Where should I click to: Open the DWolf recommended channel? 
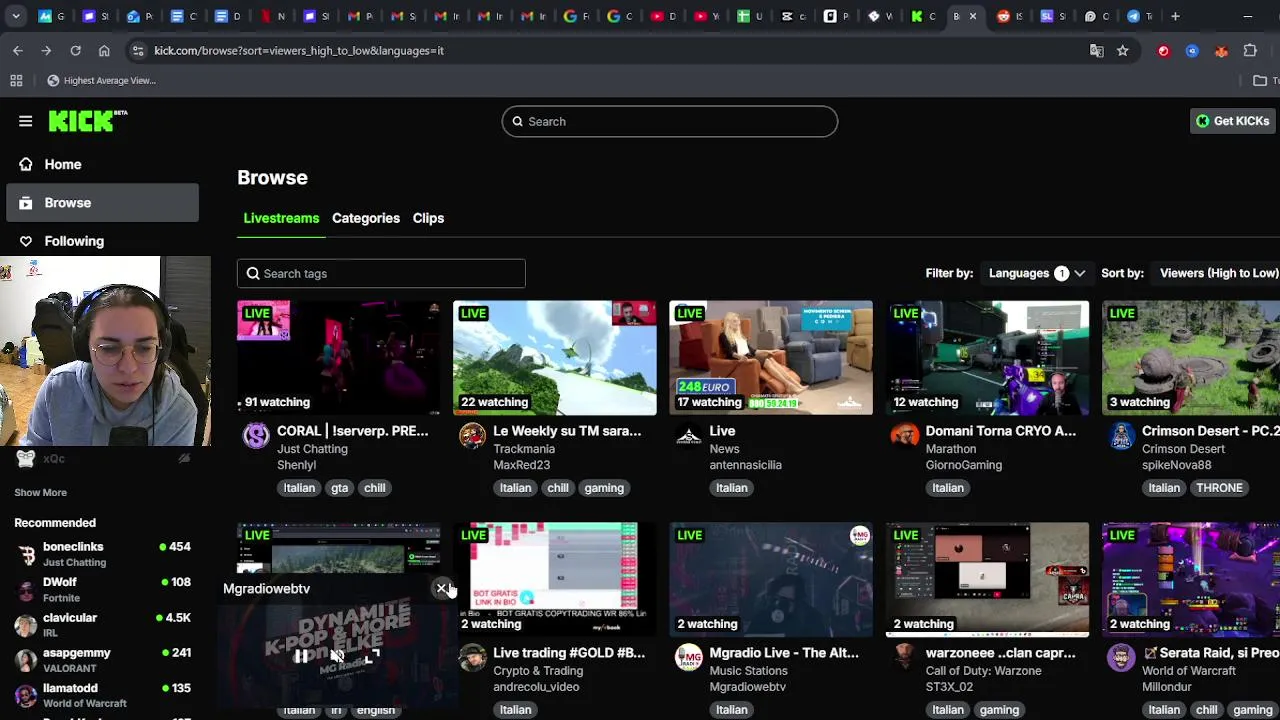click(102, 590)
